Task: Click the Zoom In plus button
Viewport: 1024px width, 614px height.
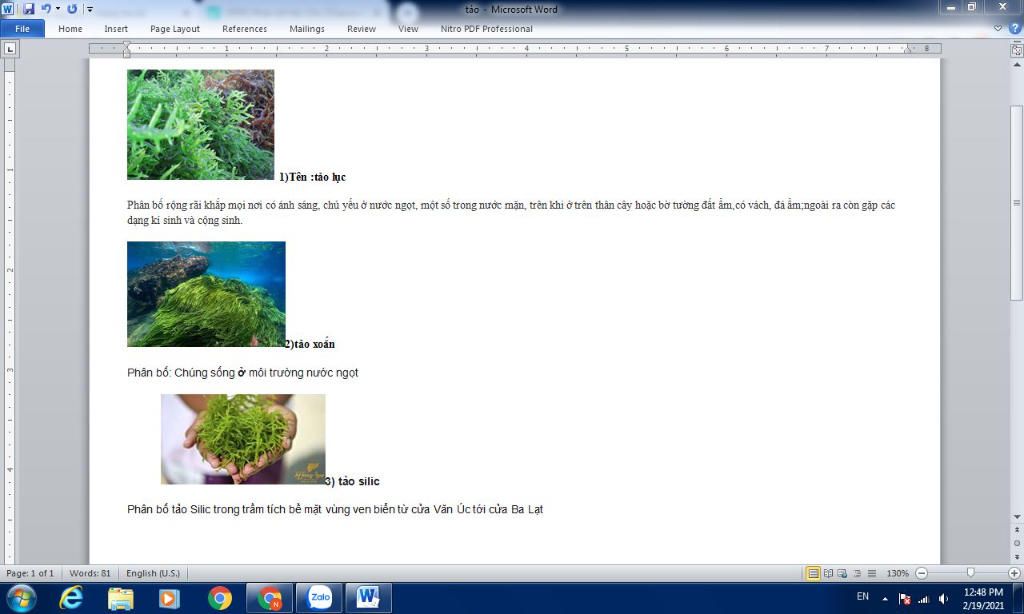Action: (x=1014, y=574)
